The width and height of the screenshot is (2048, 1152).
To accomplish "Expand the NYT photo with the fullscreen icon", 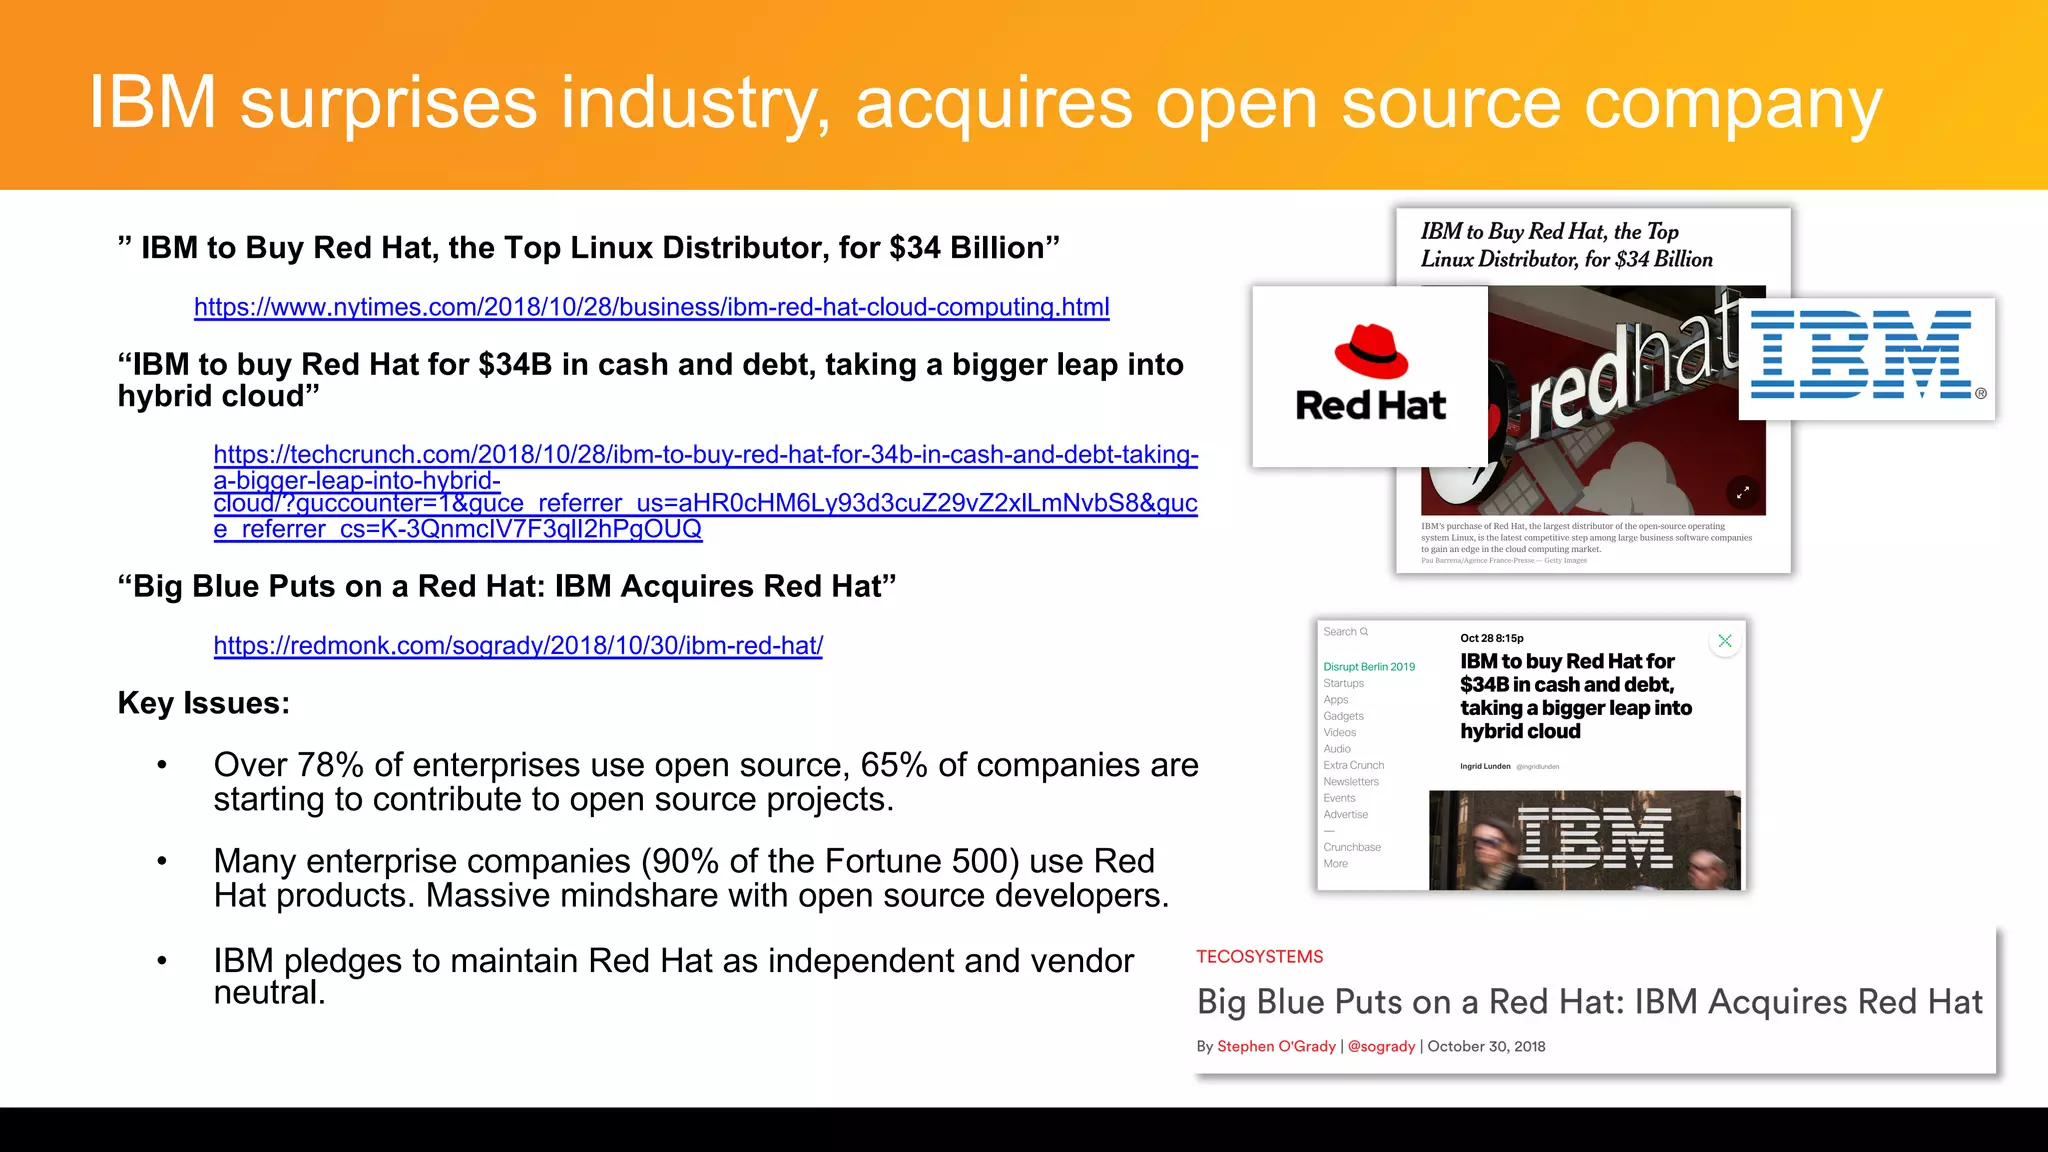I will tap(1742, 492).
